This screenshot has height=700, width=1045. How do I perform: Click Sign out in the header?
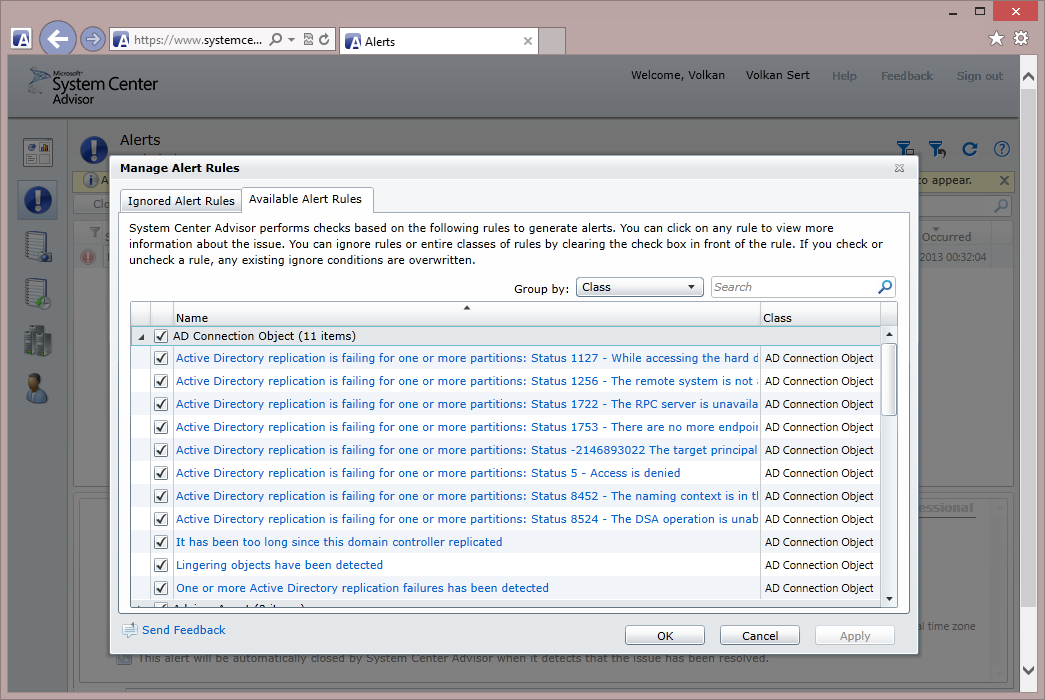click(x=979, y=76)
